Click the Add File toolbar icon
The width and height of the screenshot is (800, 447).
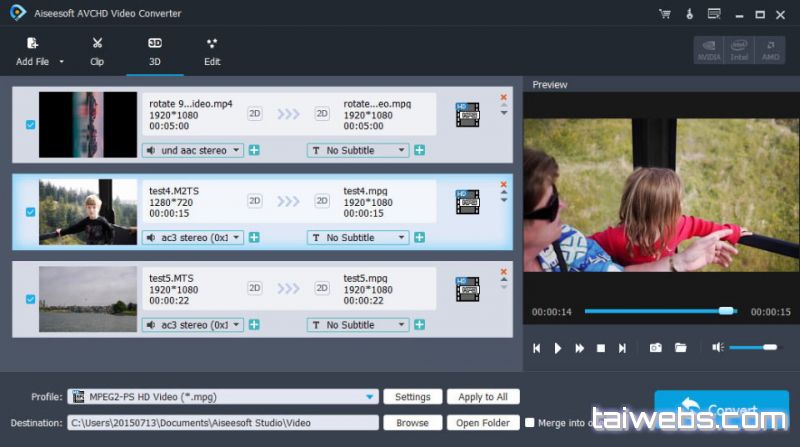pos(33,44)
